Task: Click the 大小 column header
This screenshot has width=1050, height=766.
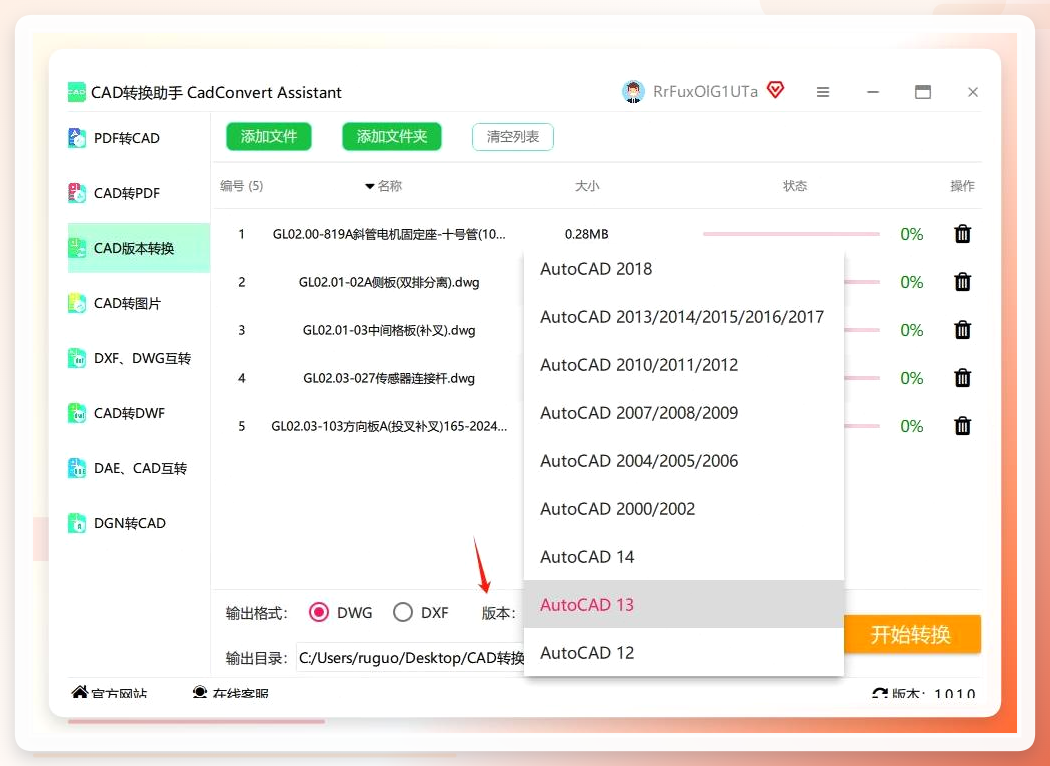Action: coord(587,186)
